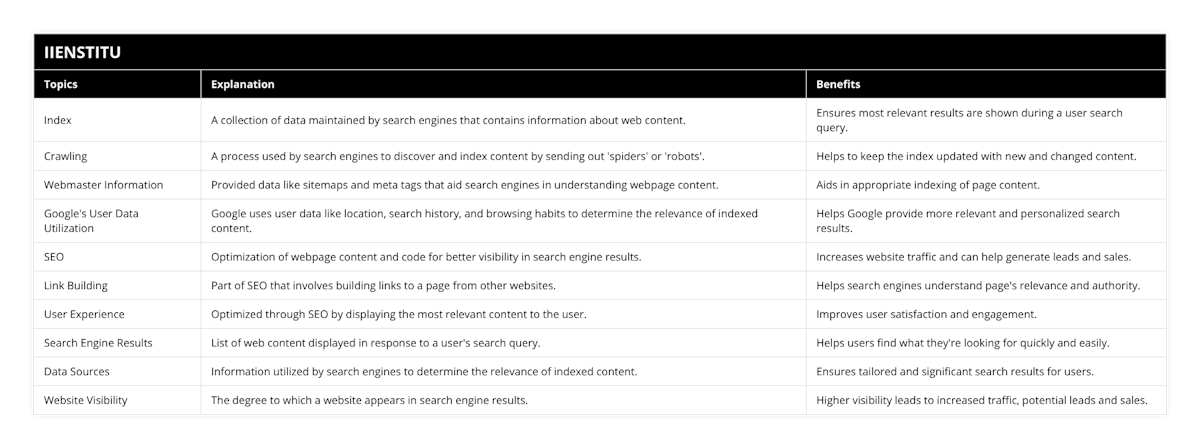The height and width of the screenshot is (448, 1200).
Task: Click the Link Building topic
Action: [76, 286]
